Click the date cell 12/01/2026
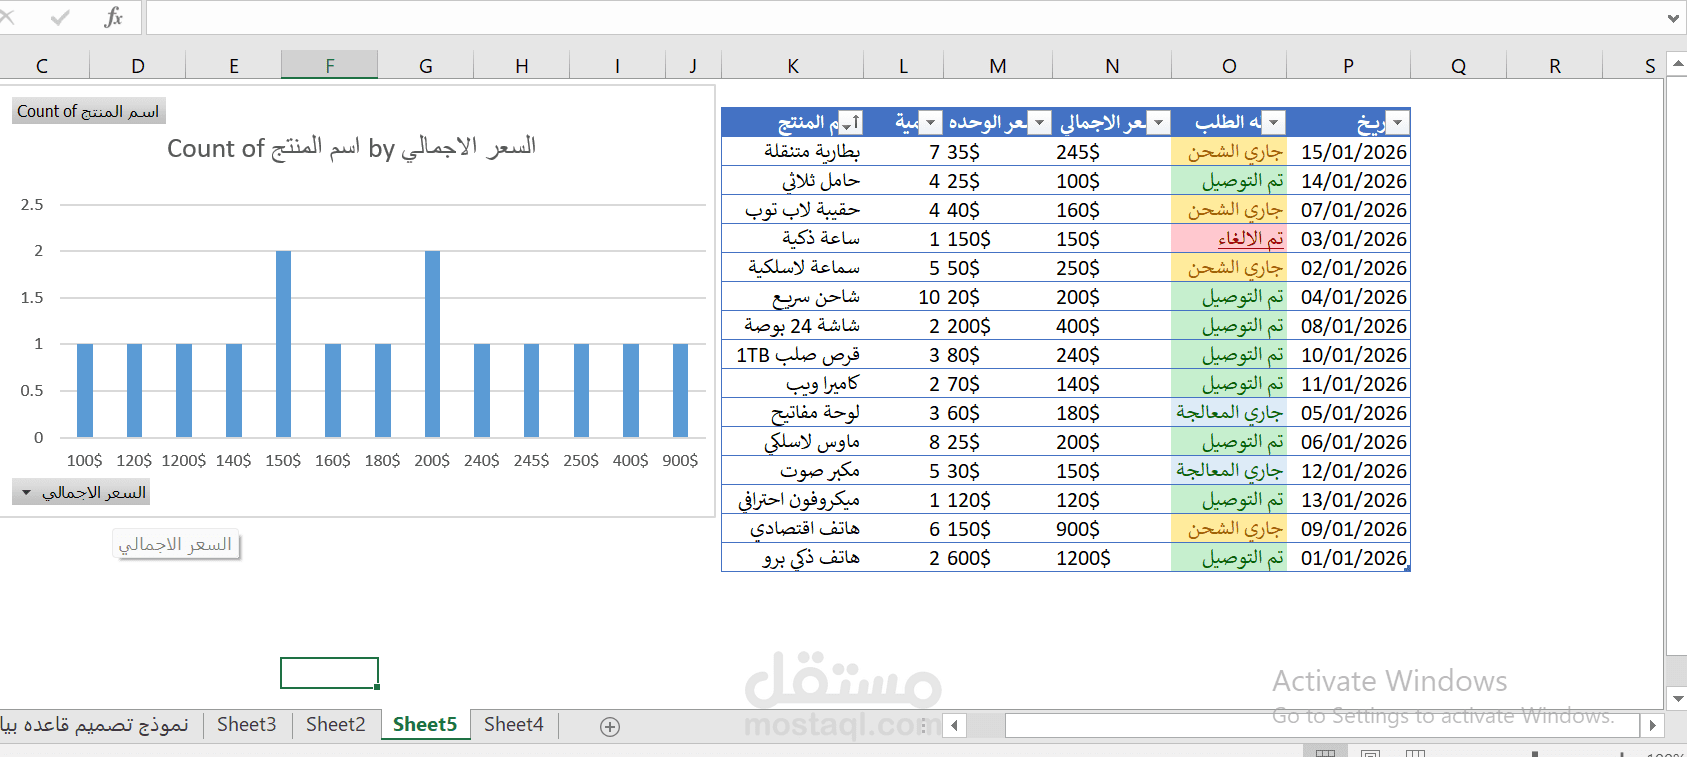This screenshot has height=757, width=1687. click(x=1349, y=471)
